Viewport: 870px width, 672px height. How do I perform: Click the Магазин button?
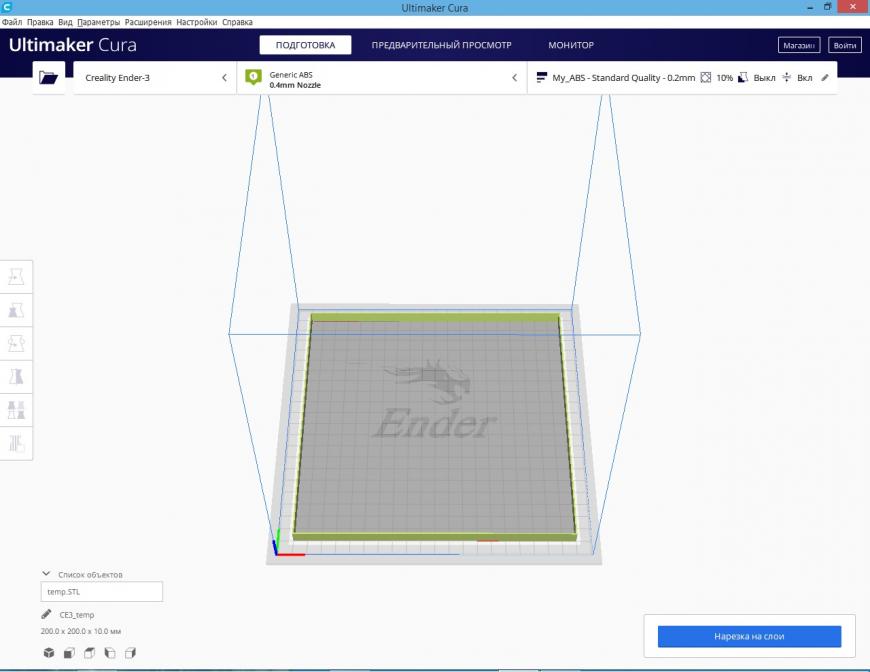pos(799,46)
